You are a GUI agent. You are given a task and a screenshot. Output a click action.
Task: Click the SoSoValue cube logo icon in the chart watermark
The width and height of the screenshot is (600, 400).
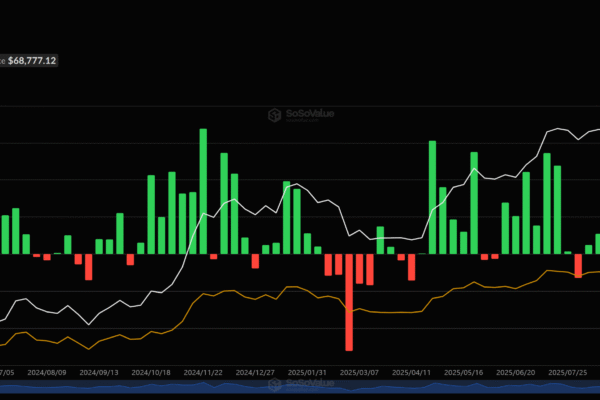click(273, 116)
